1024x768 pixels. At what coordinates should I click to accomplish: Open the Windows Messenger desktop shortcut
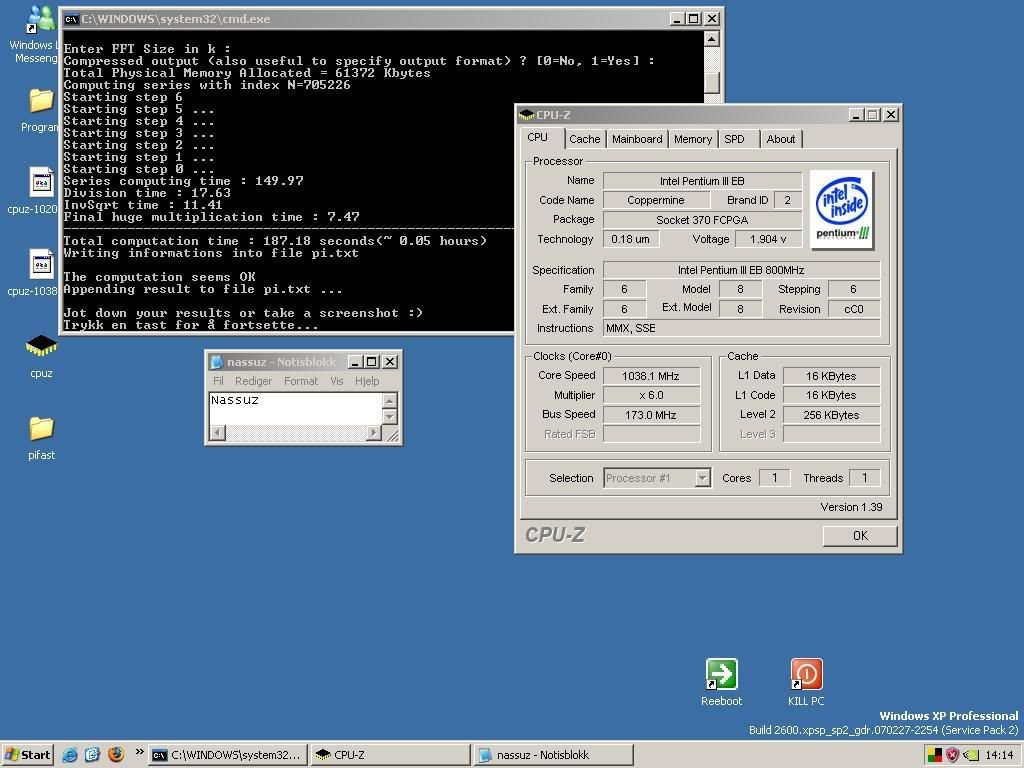tap(39, 20)
